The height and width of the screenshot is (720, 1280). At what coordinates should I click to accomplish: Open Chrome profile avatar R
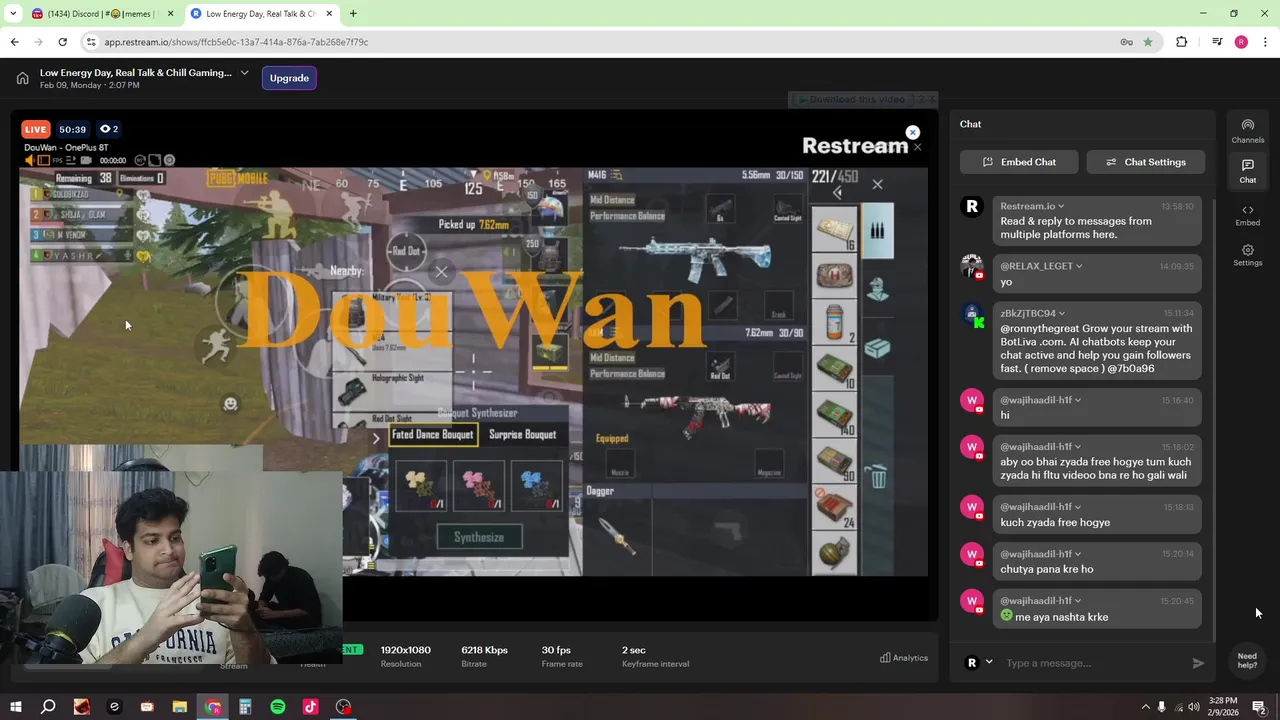tap(1241, 42)
